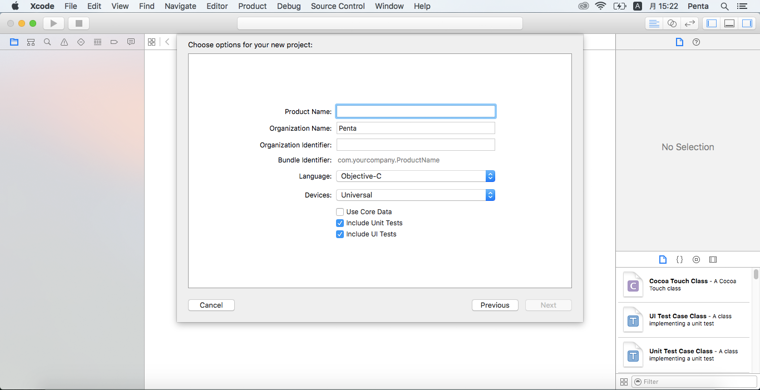Open the Navigate menu

pos(180,6)
